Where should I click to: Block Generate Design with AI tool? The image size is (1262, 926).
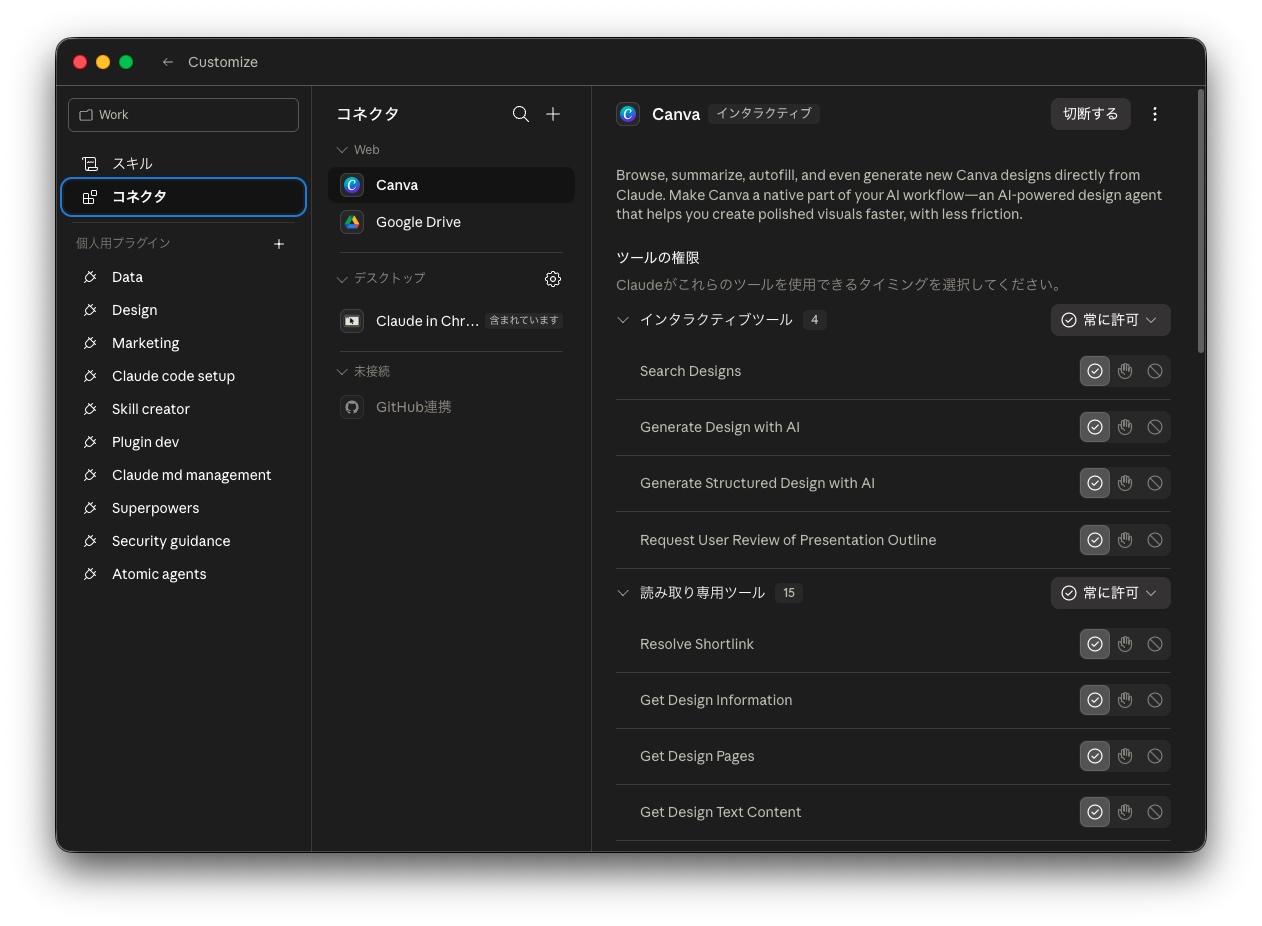(x=1155, y=427)
